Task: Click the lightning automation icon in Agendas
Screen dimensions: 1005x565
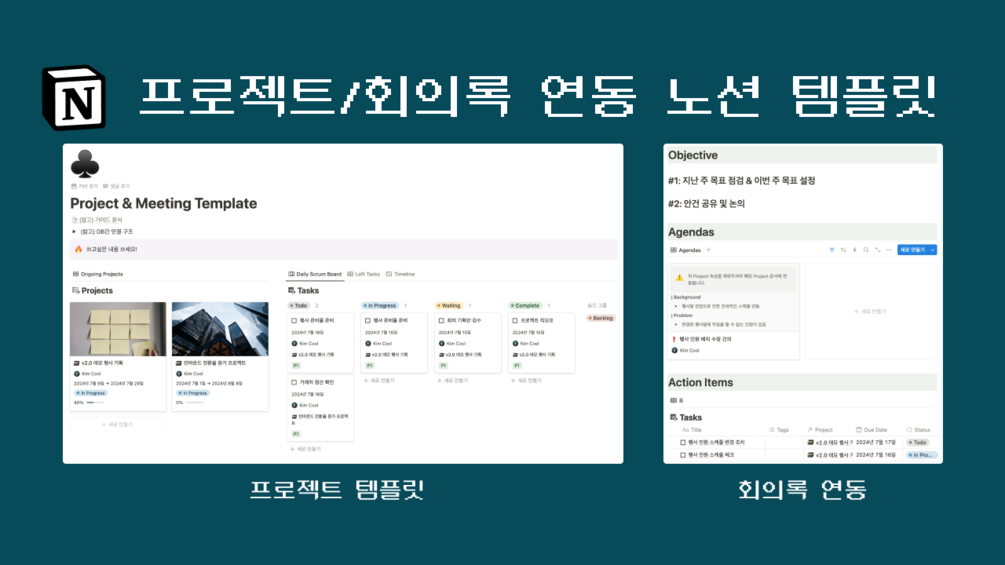Action: coord(854,250)
